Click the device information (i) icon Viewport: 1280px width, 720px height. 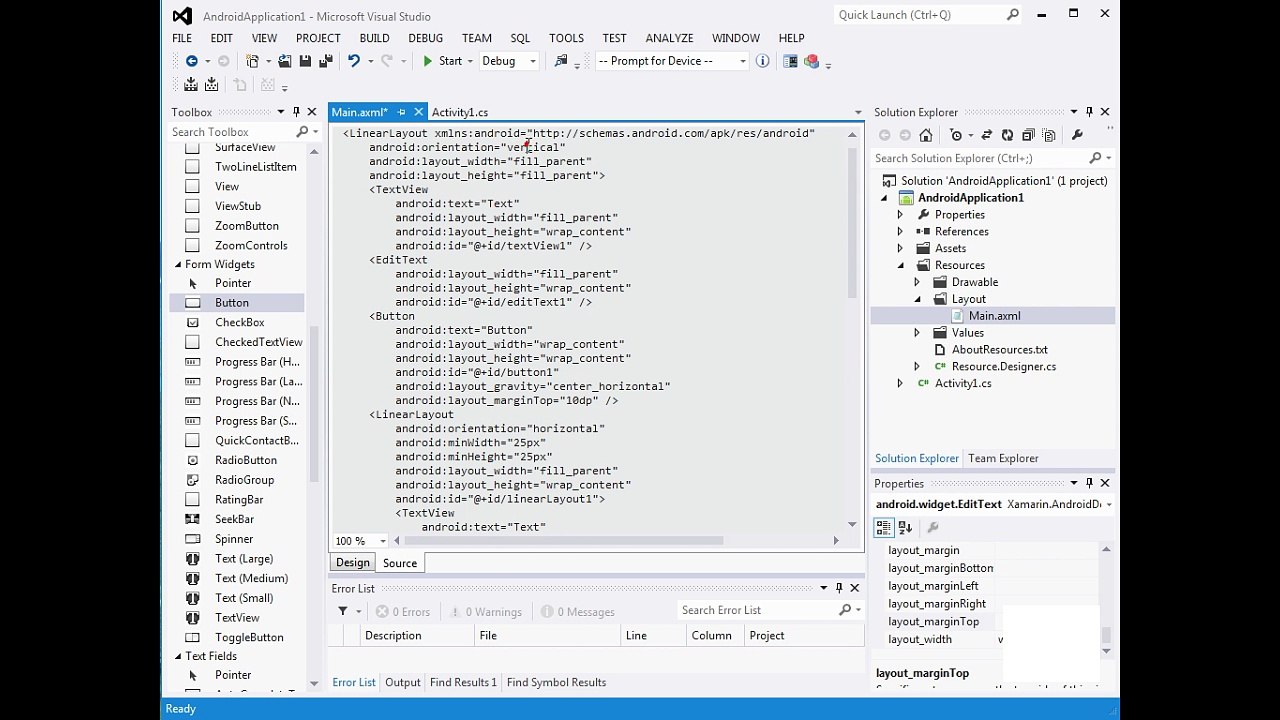click(763, 61)
